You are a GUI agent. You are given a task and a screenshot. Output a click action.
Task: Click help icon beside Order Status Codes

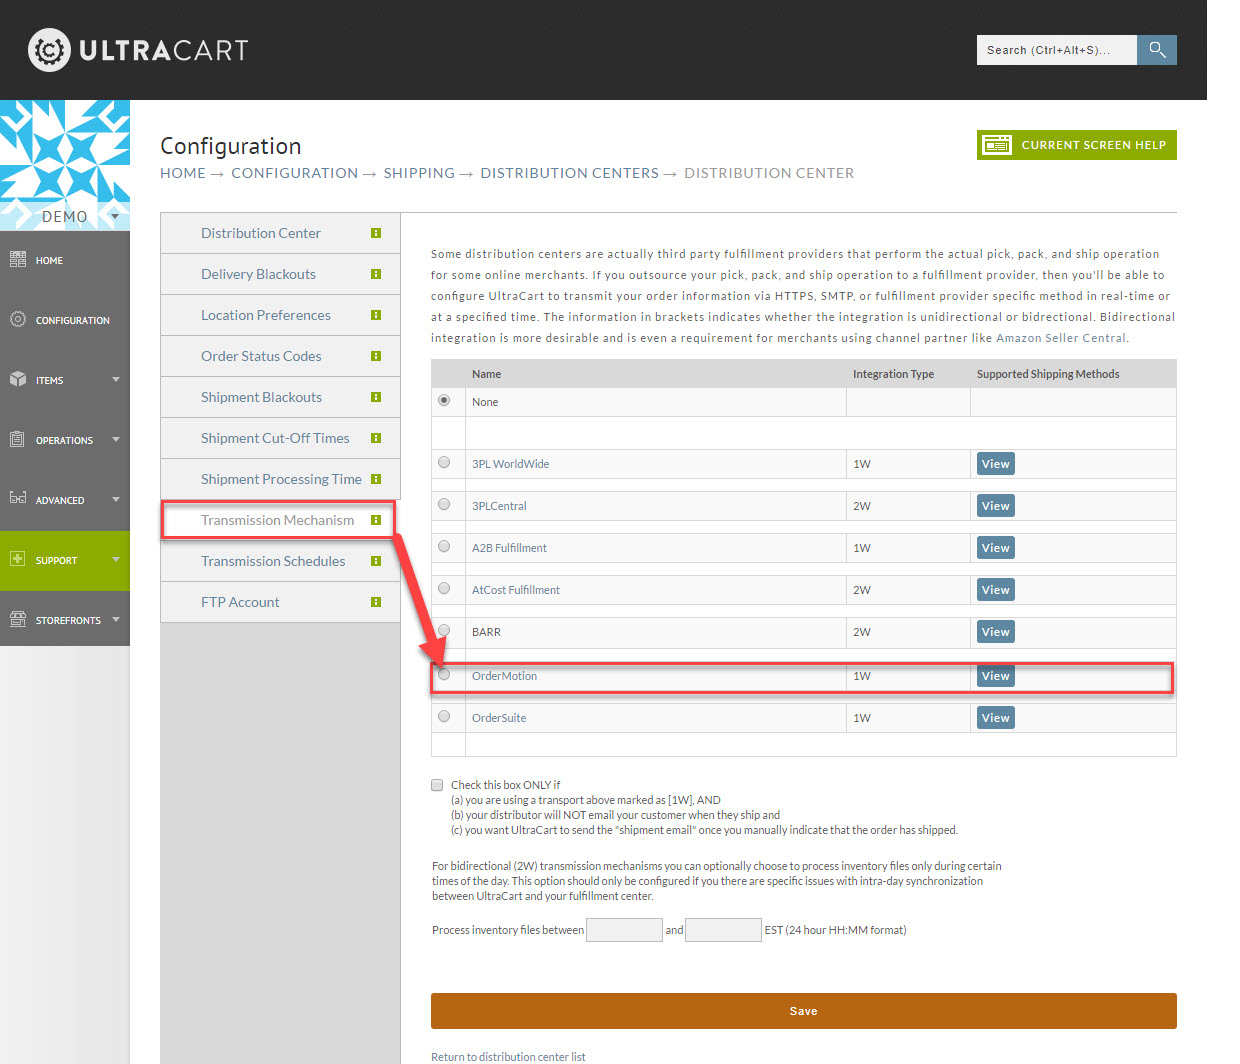(x=376, y=356)
